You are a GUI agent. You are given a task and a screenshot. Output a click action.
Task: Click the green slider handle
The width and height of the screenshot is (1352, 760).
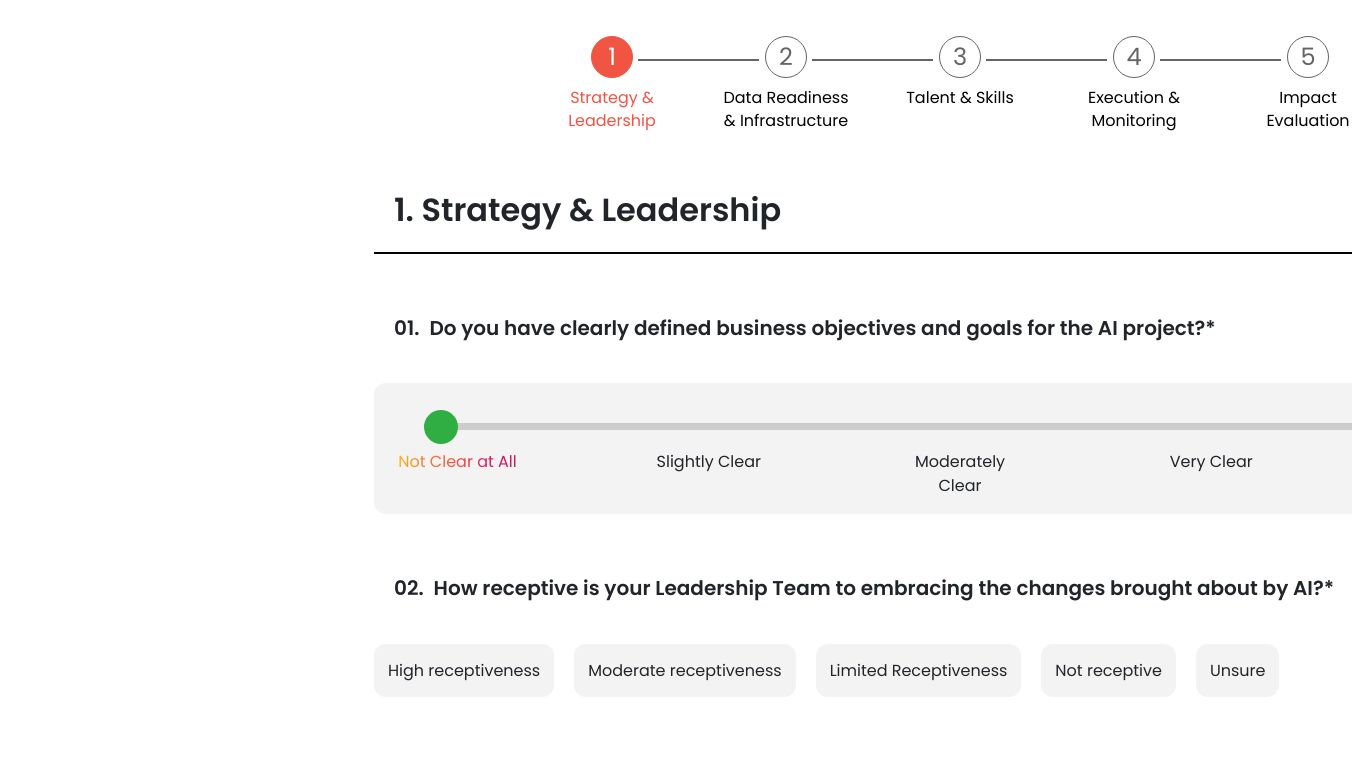441,427
